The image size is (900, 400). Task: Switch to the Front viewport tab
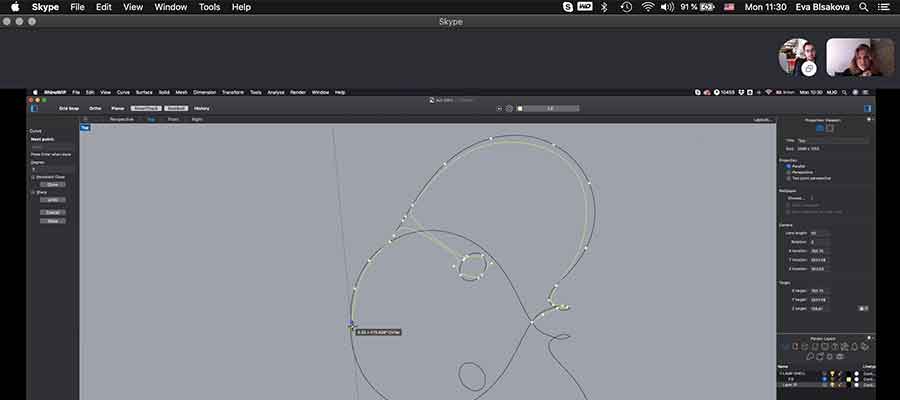coord(173,119)
